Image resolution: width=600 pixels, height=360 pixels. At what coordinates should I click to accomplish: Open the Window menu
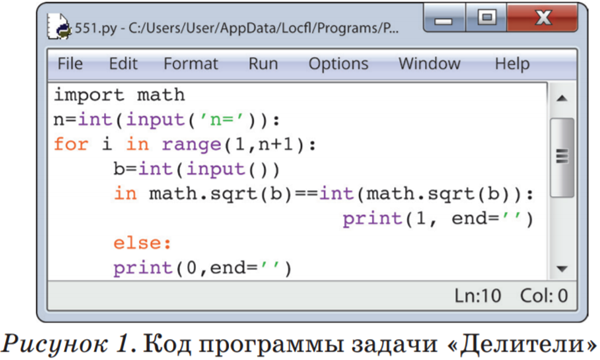tap(429, 64)
